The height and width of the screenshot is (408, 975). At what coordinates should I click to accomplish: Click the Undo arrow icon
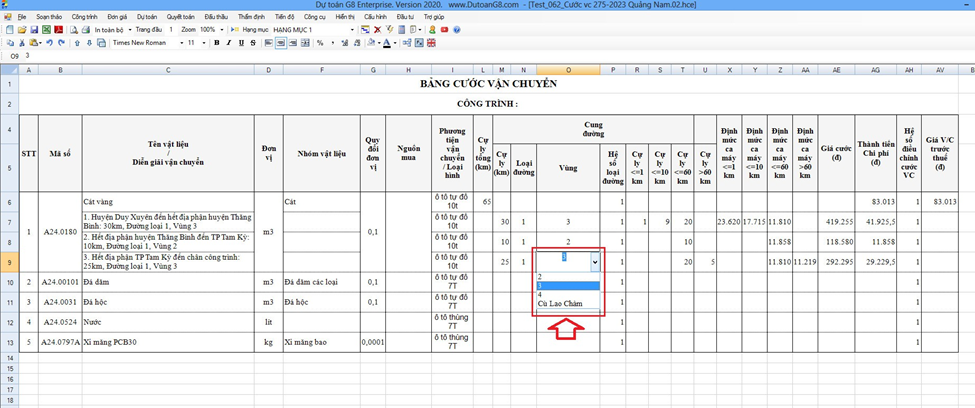click(x=48, y=43)
